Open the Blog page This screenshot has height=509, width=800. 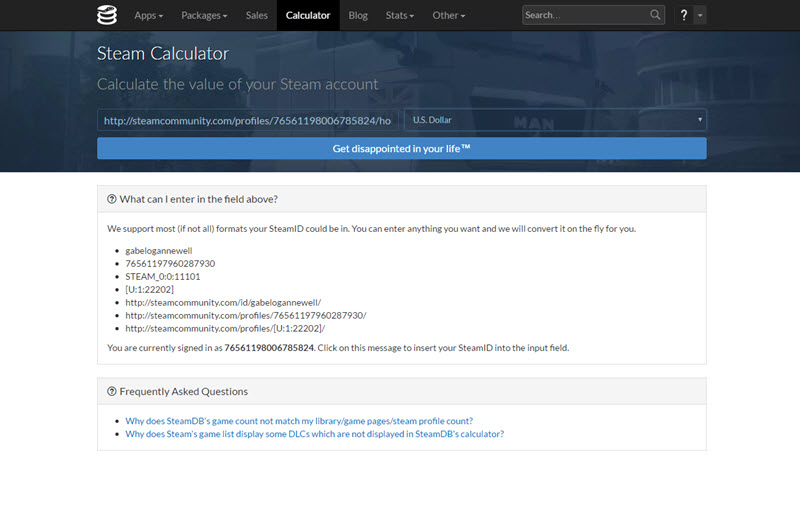click(x=358, y=15)
